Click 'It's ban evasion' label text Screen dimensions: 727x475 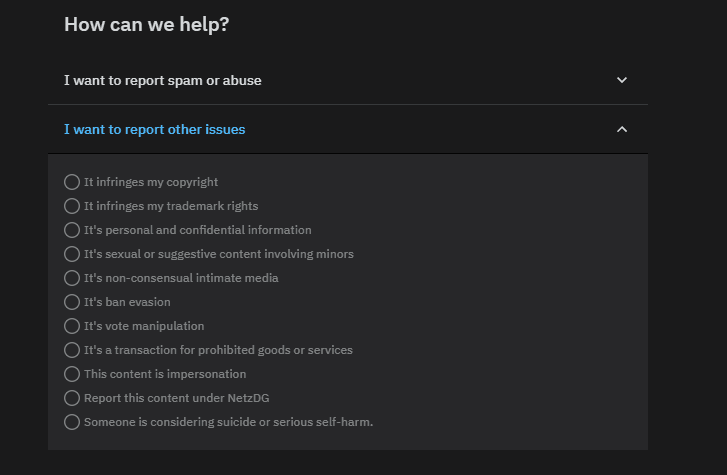[127, 302]
